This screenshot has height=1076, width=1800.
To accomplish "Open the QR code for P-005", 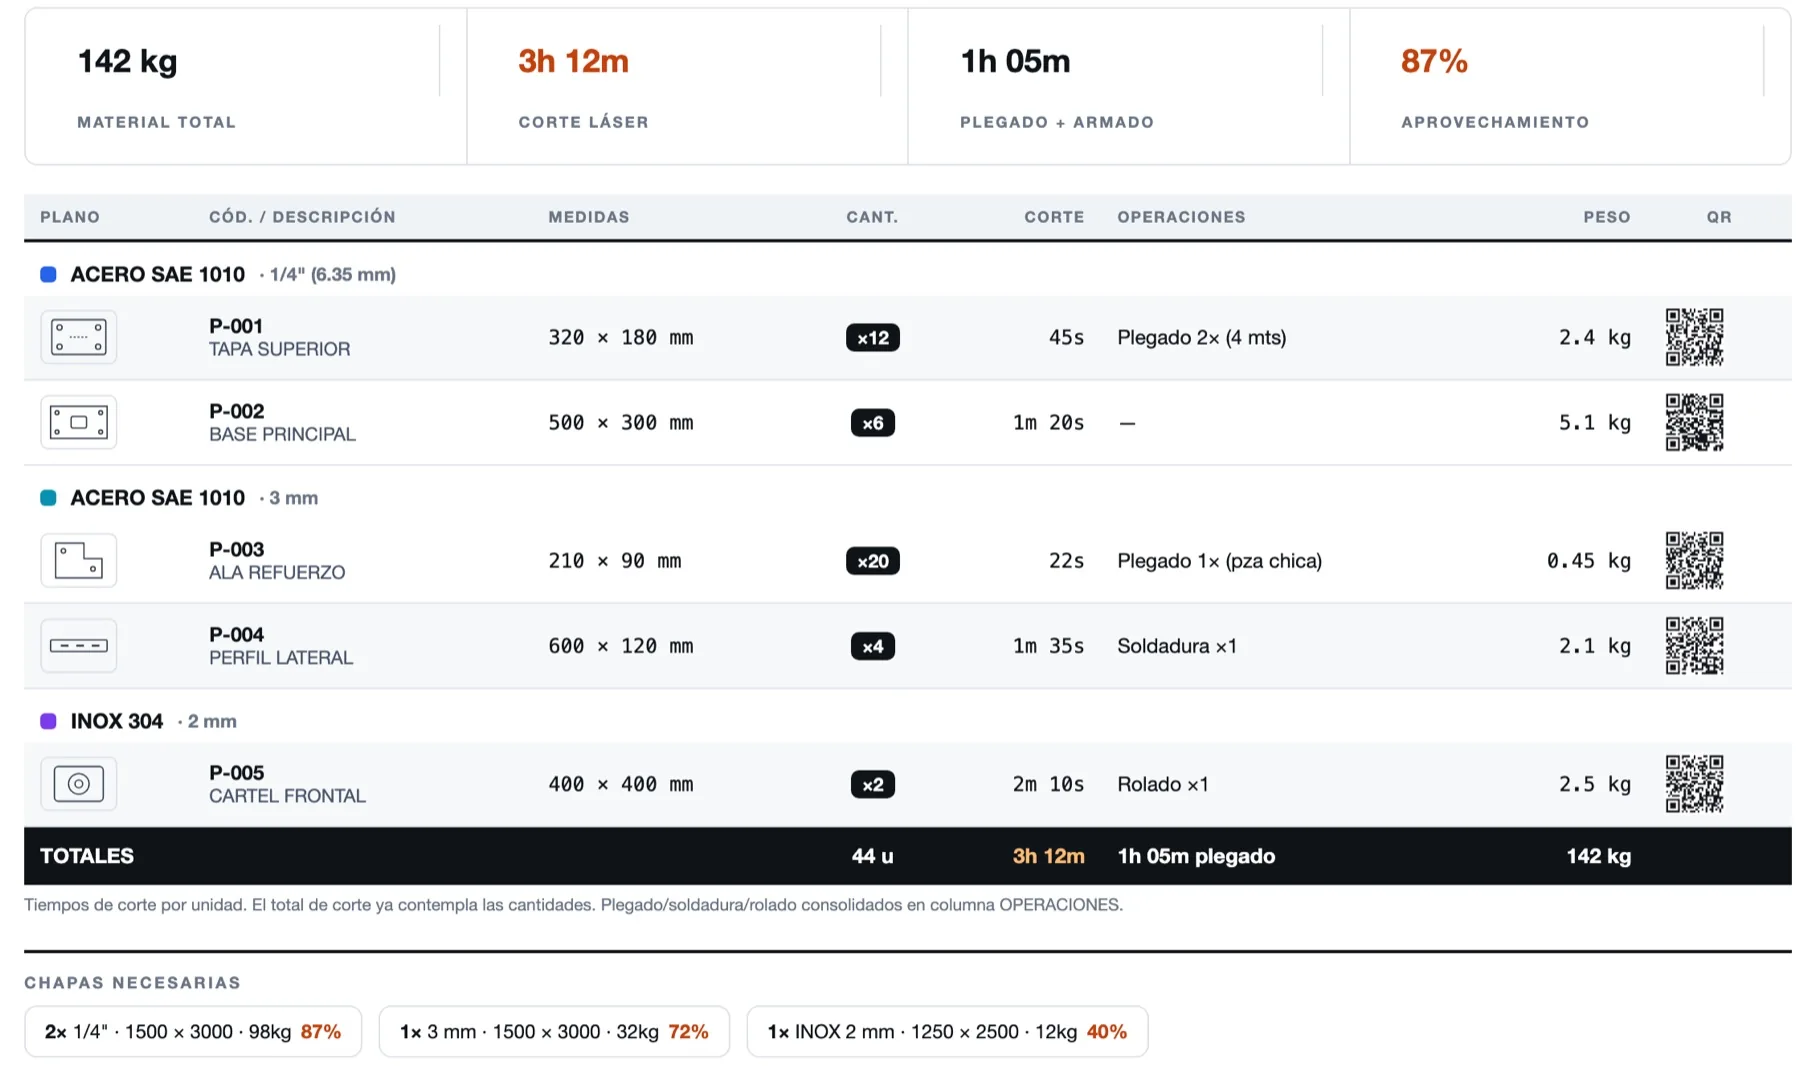I will coord(1694,784).
